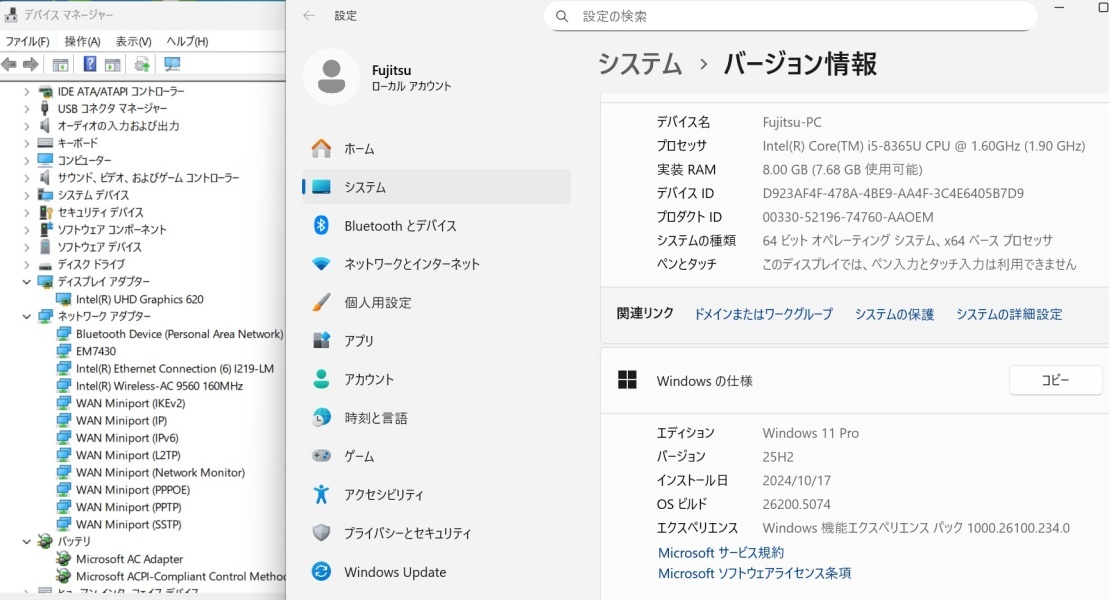This screenshot has height=600, width=1109.
Task: Open Bluetooth とデバイス in Settings sidebar
Action: coord(400,226)
